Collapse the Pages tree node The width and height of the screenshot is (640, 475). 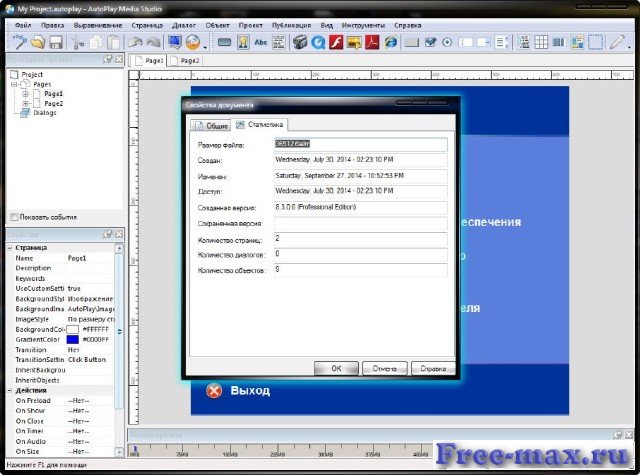[14, 84]
